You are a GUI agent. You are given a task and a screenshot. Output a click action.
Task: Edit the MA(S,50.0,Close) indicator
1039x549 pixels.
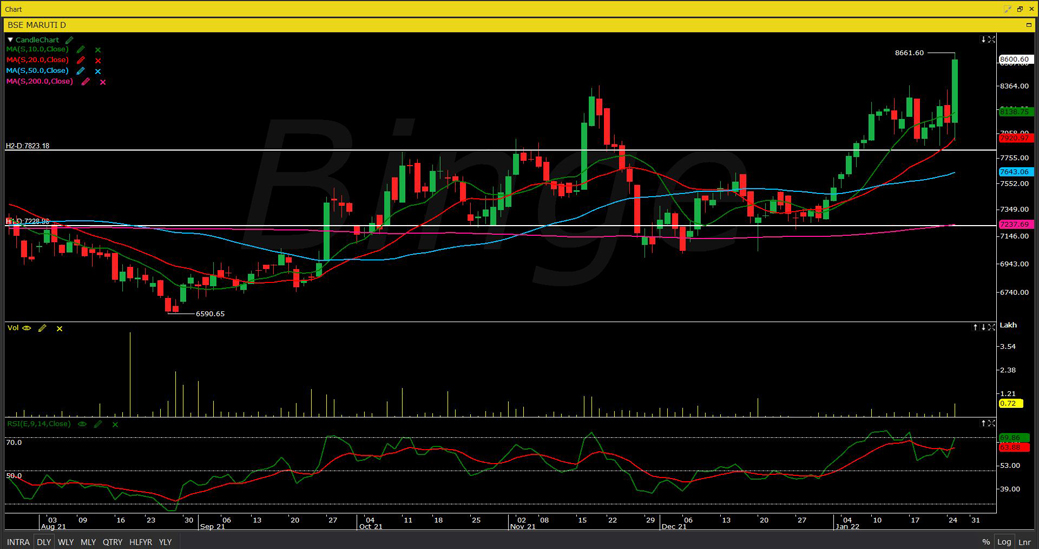pyautogui.click(x=80, y=71)
